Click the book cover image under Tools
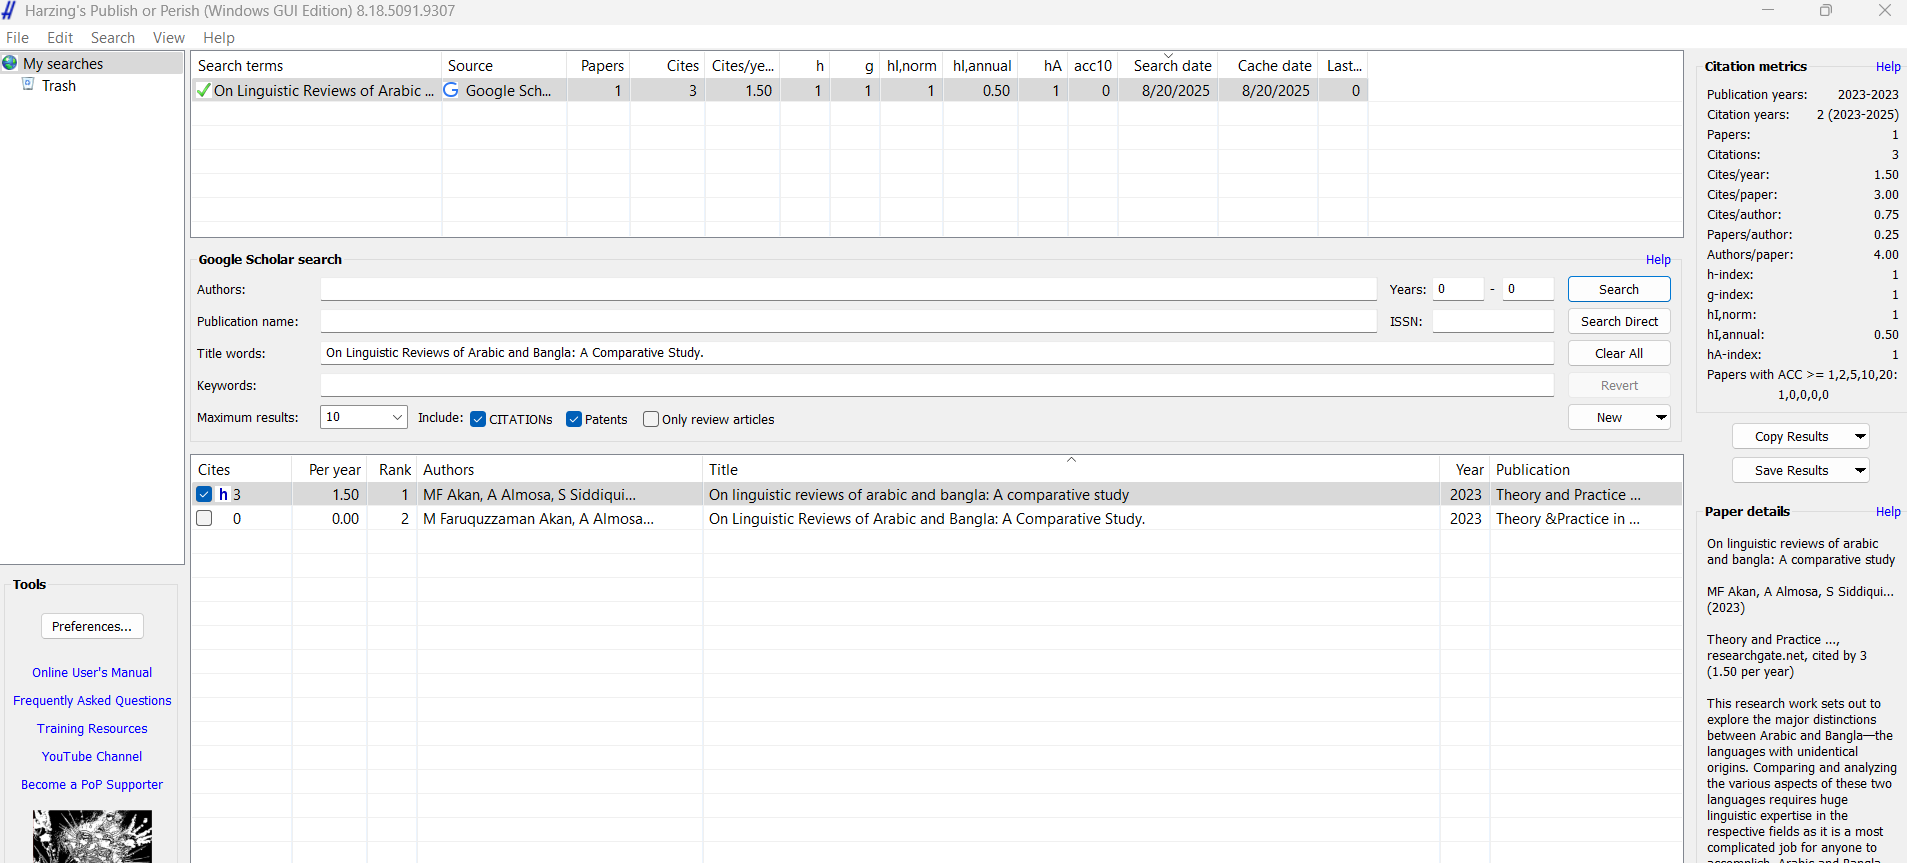This screenshot has width=1907, height=863. (92, 836)
